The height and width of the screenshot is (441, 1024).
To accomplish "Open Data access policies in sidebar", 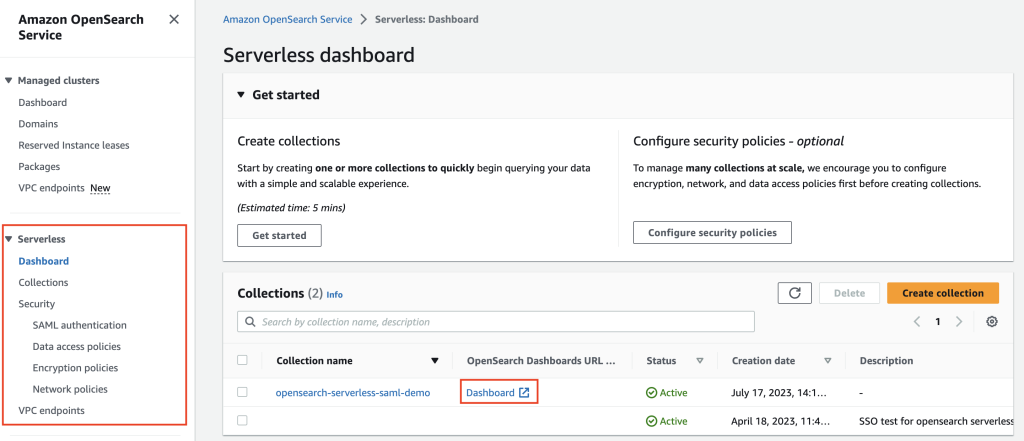I will pyautogui.click(x=76, y=346).
